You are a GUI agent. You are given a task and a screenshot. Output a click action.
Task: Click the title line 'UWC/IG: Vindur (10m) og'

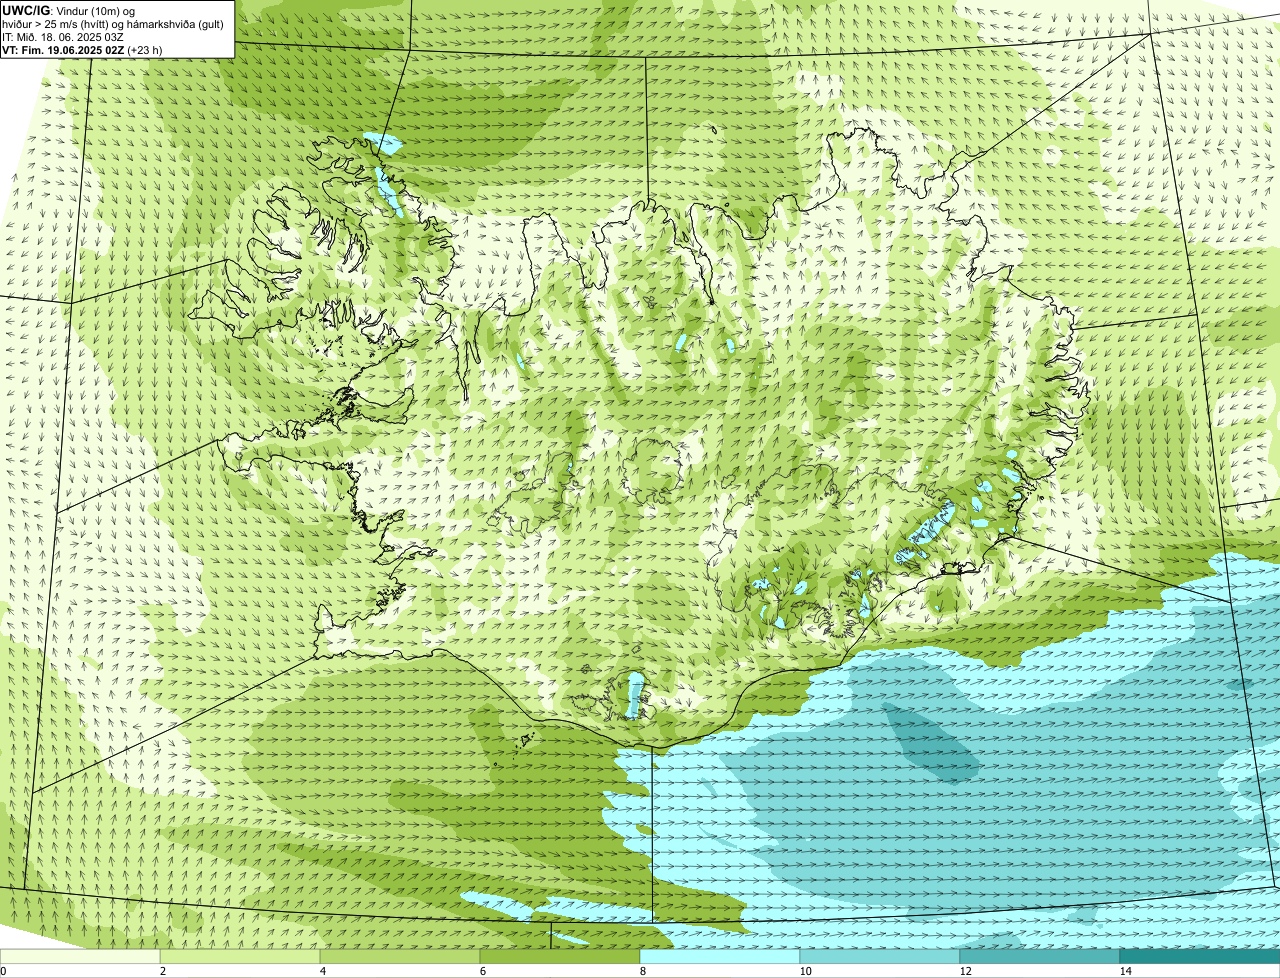click(69, 11)
